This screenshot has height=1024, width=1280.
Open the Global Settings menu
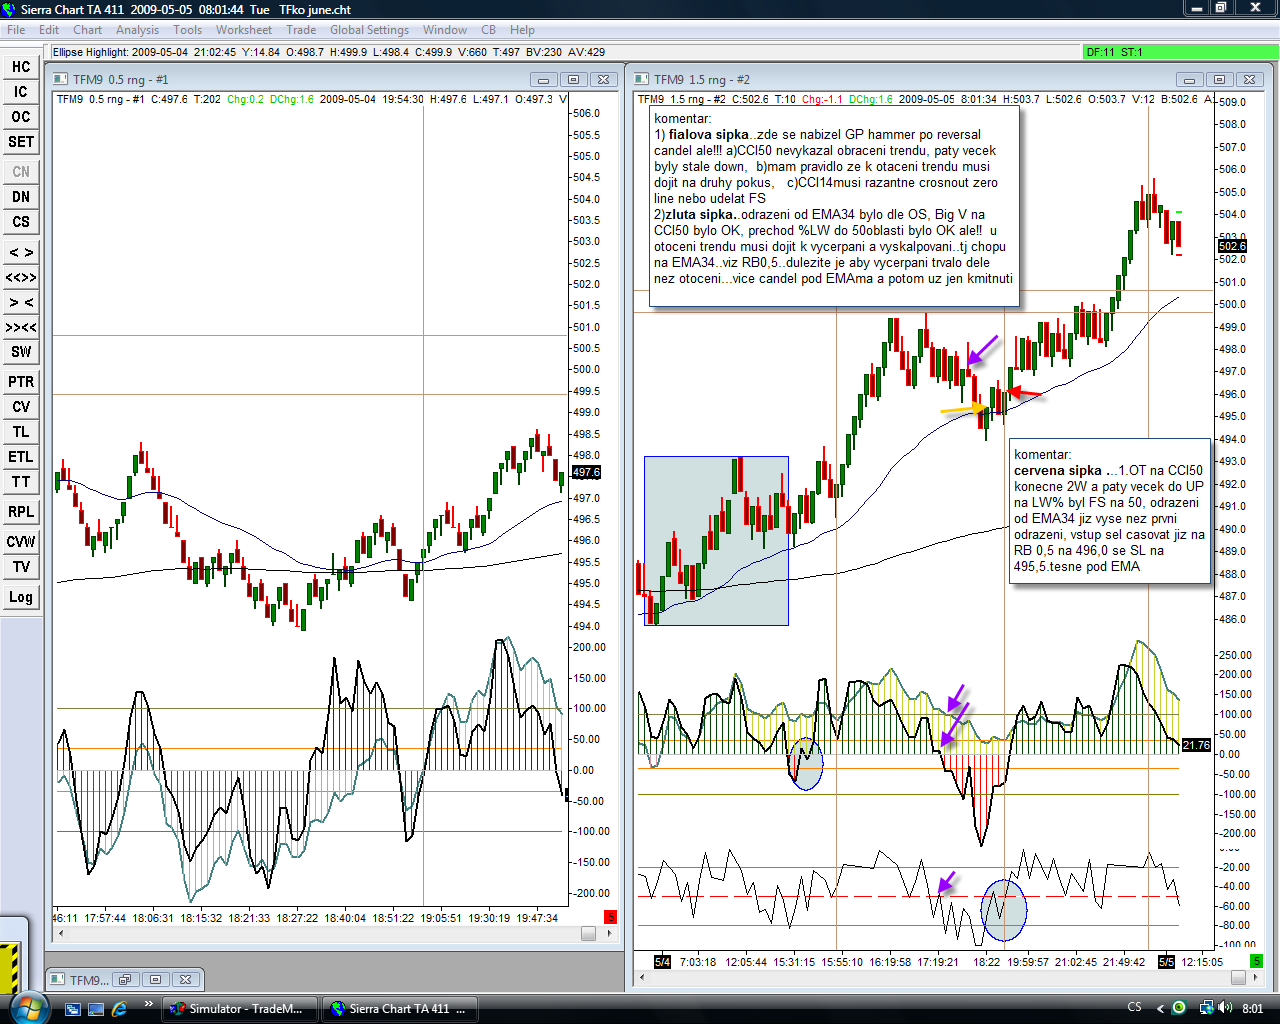(369, 30)
